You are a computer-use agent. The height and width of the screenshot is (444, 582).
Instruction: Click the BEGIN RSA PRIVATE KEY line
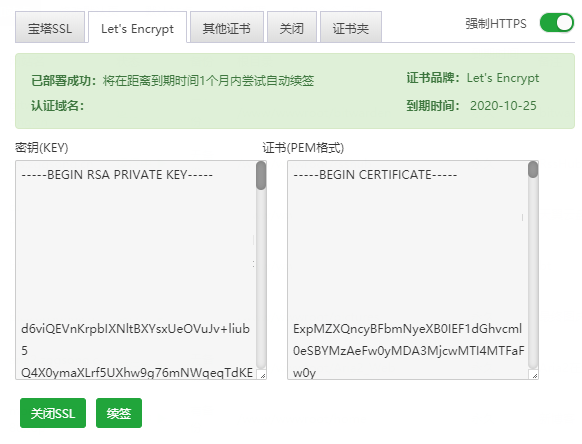[x=117, y=174]
